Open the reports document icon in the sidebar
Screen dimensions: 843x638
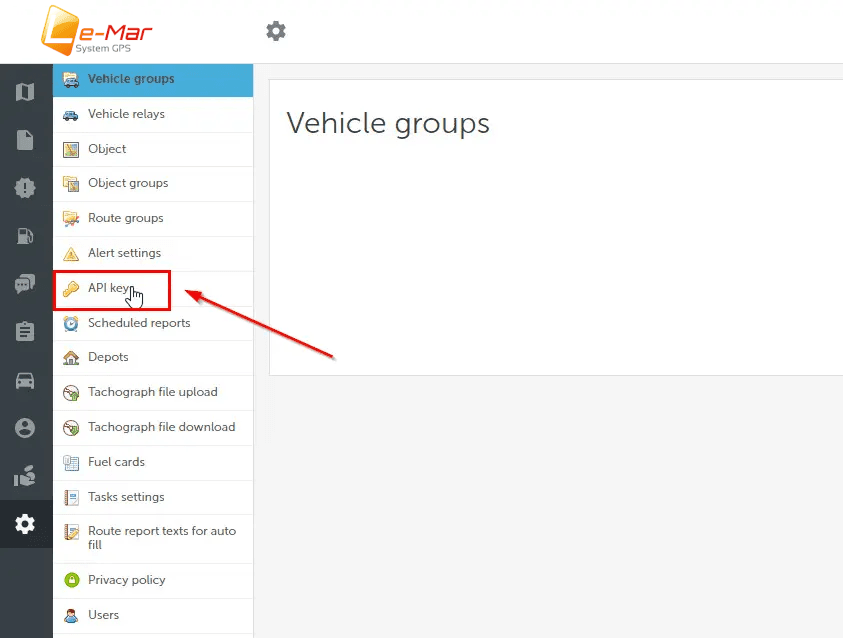(x=25, y=140)
